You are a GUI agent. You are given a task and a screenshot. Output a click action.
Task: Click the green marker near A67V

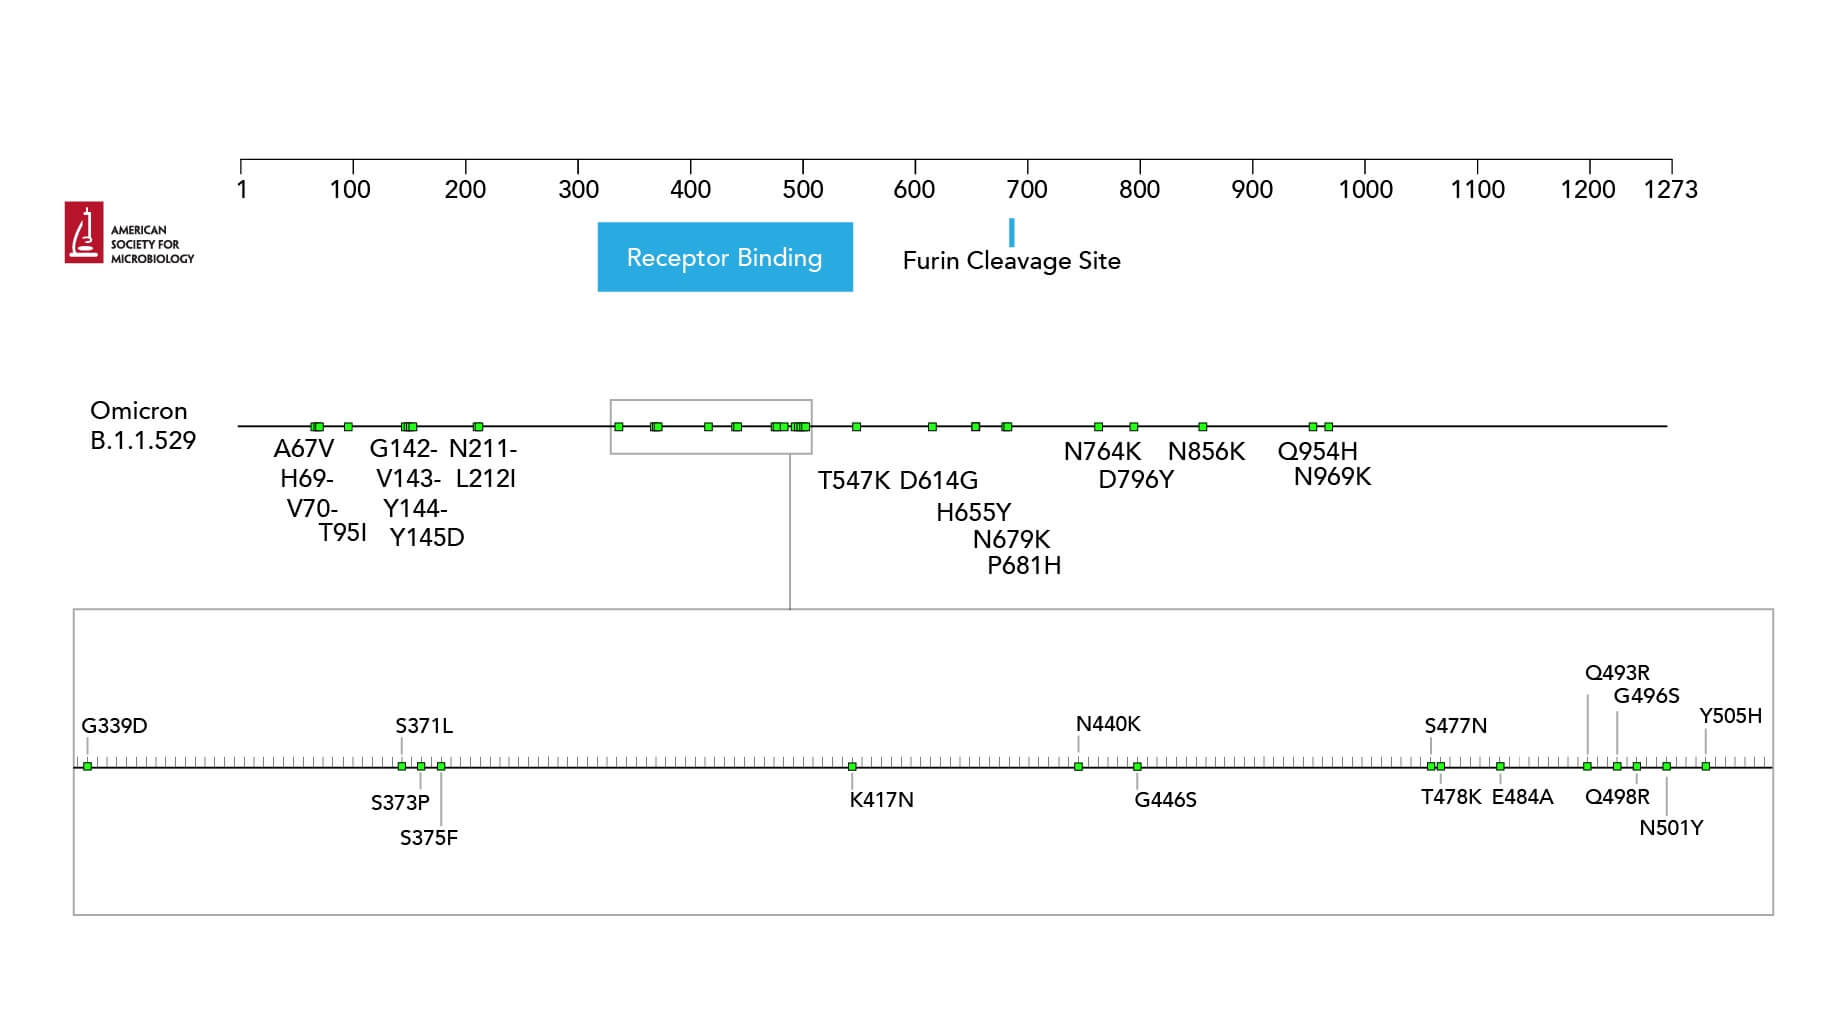[x=318, y=424]
